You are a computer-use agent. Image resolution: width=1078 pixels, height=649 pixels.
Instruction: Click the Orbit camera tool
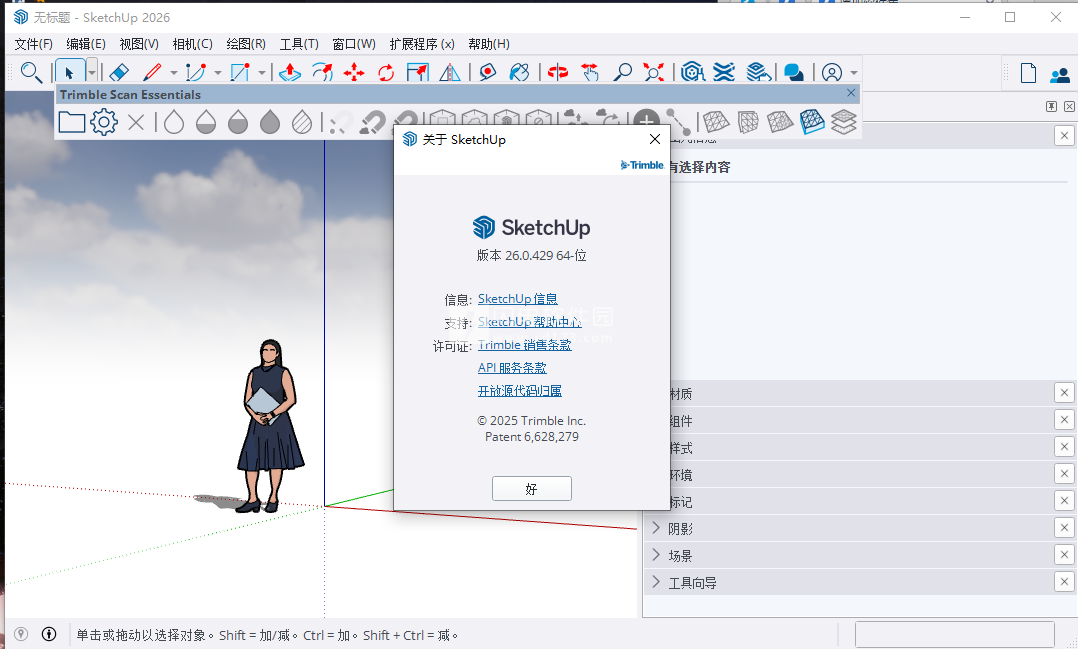tap(557, 72)
